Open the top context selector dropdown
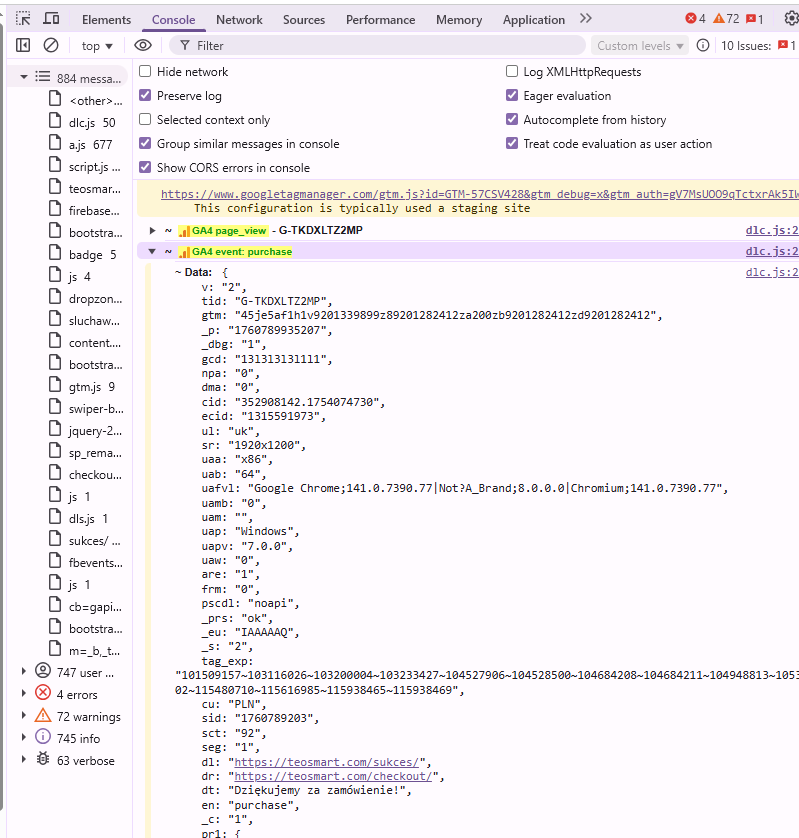 97,46
